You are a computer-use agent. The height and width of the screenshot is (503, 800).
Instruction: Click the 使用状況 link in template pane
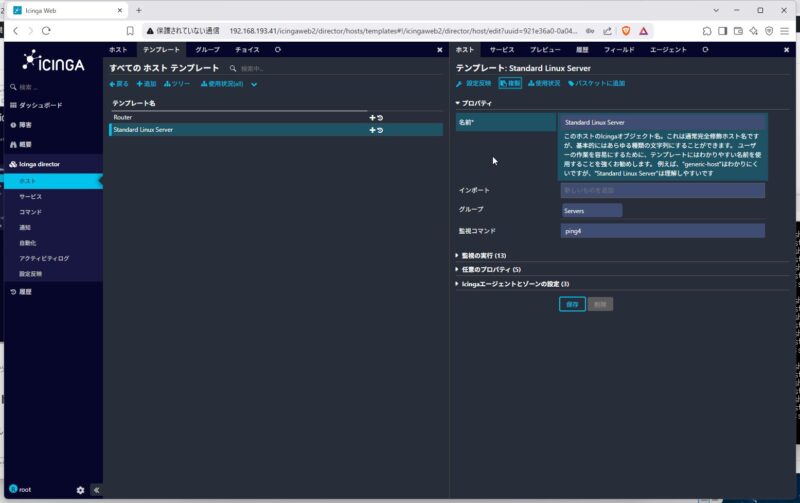(x=544, y=84)
